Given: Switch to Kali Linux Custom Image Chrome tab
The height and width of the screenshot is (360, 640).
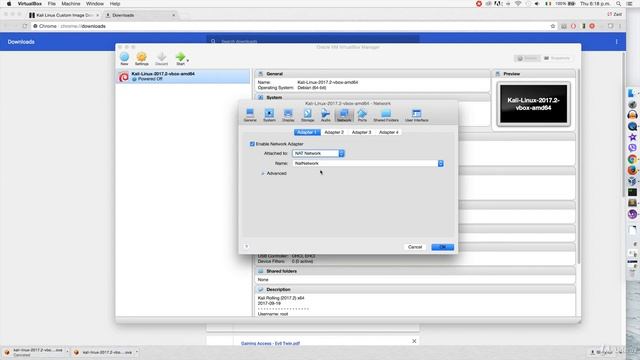Looking at the screenshot, I should tap(64, 15).
